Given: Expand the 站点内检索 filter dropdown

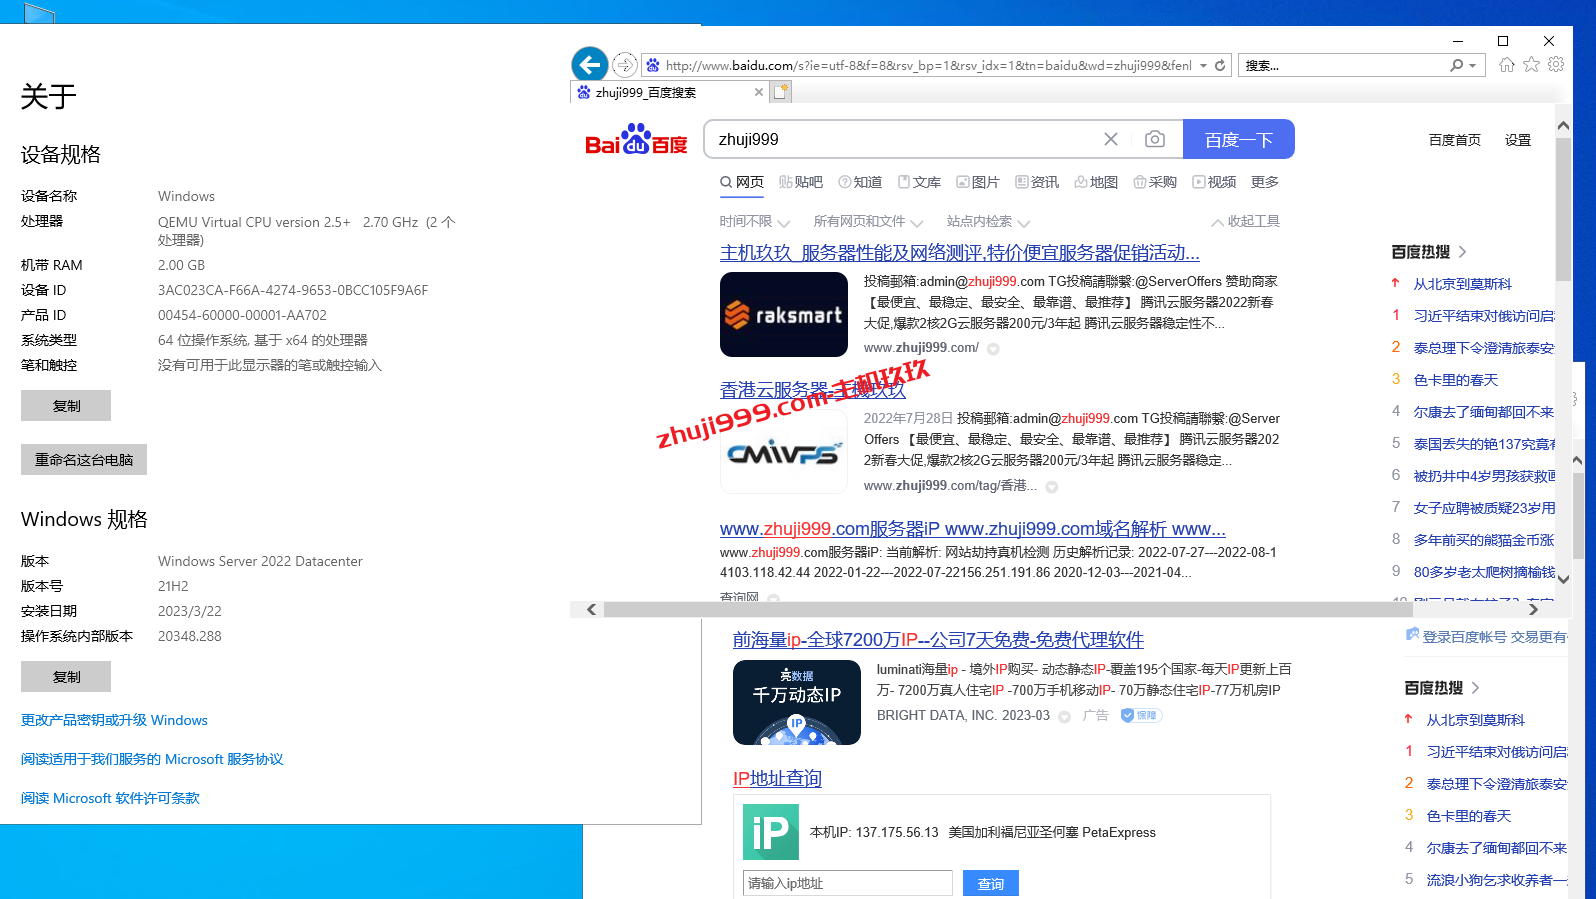Looking at the screenshot, I should point(988,221).
